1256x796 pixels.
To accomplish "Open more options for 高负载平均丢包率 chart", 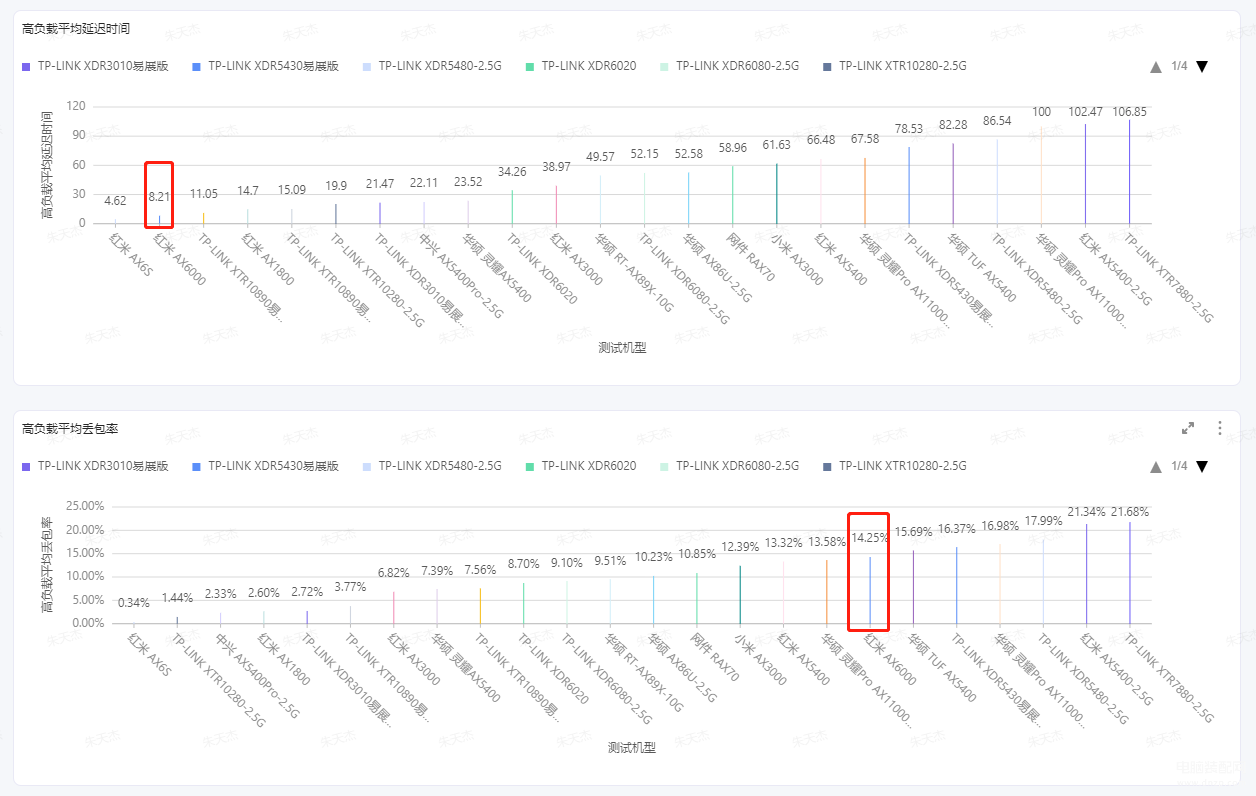I will pyautogui.click(x=1220, y=428).
